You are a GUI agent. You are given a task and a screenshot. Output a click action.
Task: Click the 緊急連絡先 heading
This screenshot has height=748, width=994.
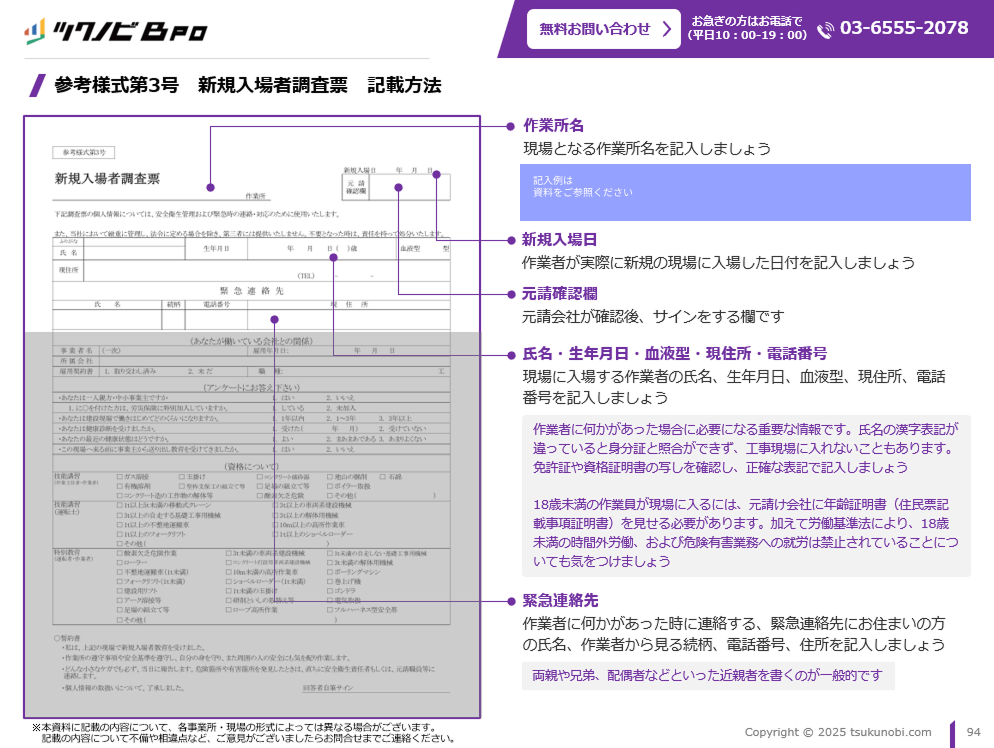[560, 600]
